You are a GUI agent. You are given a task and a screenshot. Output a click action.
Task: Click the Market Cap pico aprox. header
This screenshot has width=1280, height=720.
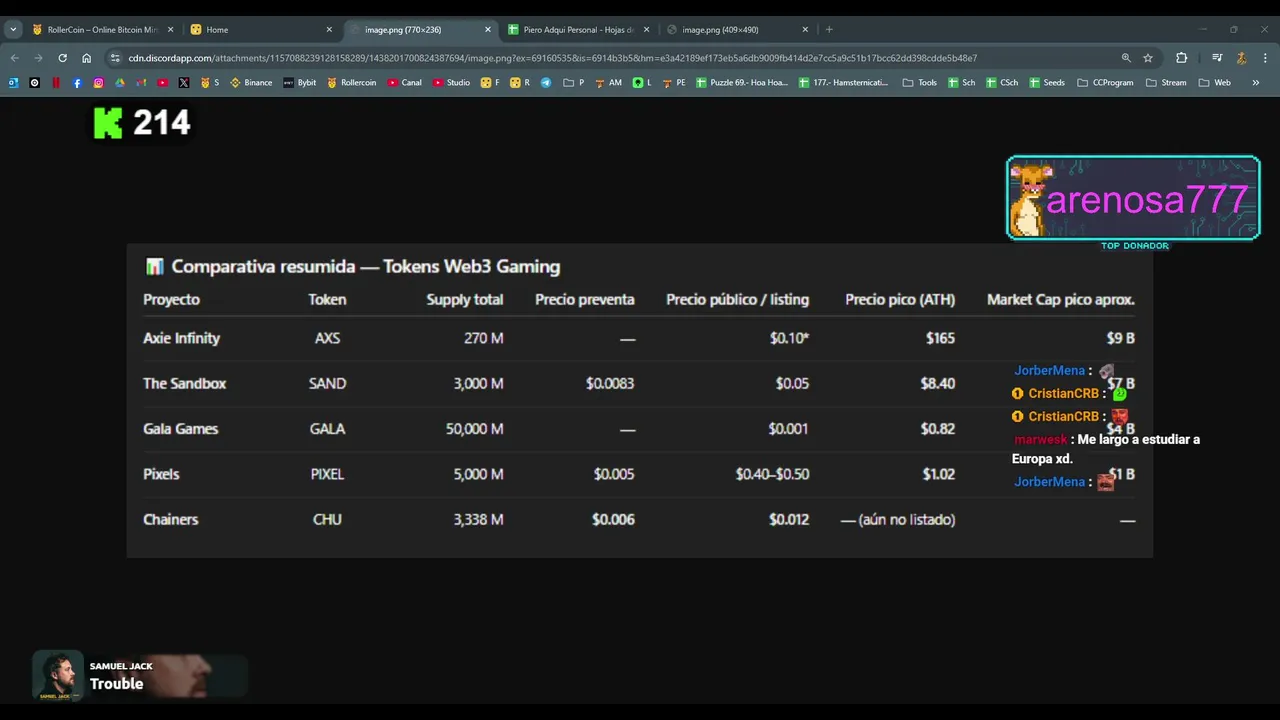(1061, 299)
